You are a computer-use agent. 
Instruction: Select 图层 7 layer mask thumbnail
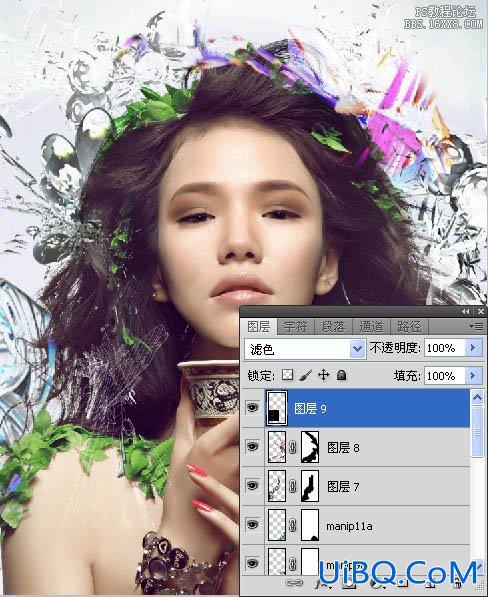point(310,486)
